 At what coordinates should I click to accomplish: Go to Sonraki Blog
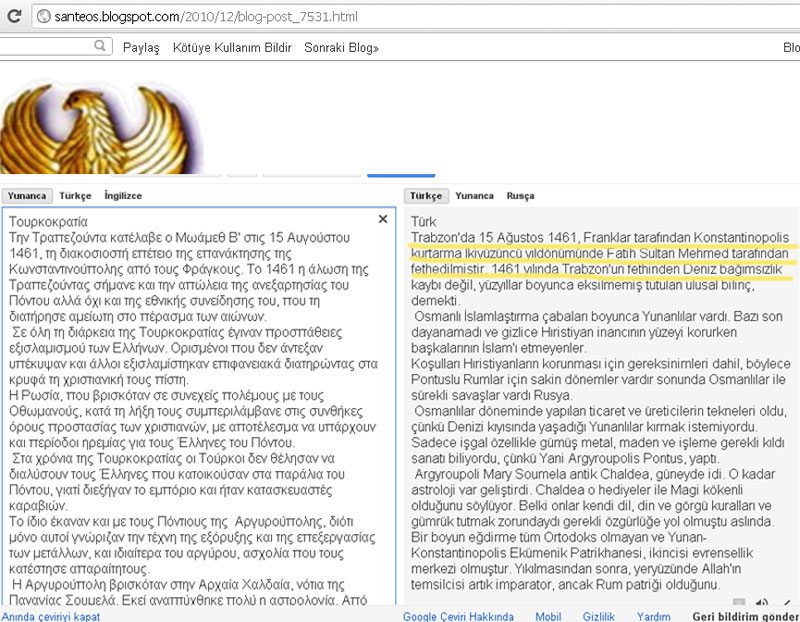(341, 48)
